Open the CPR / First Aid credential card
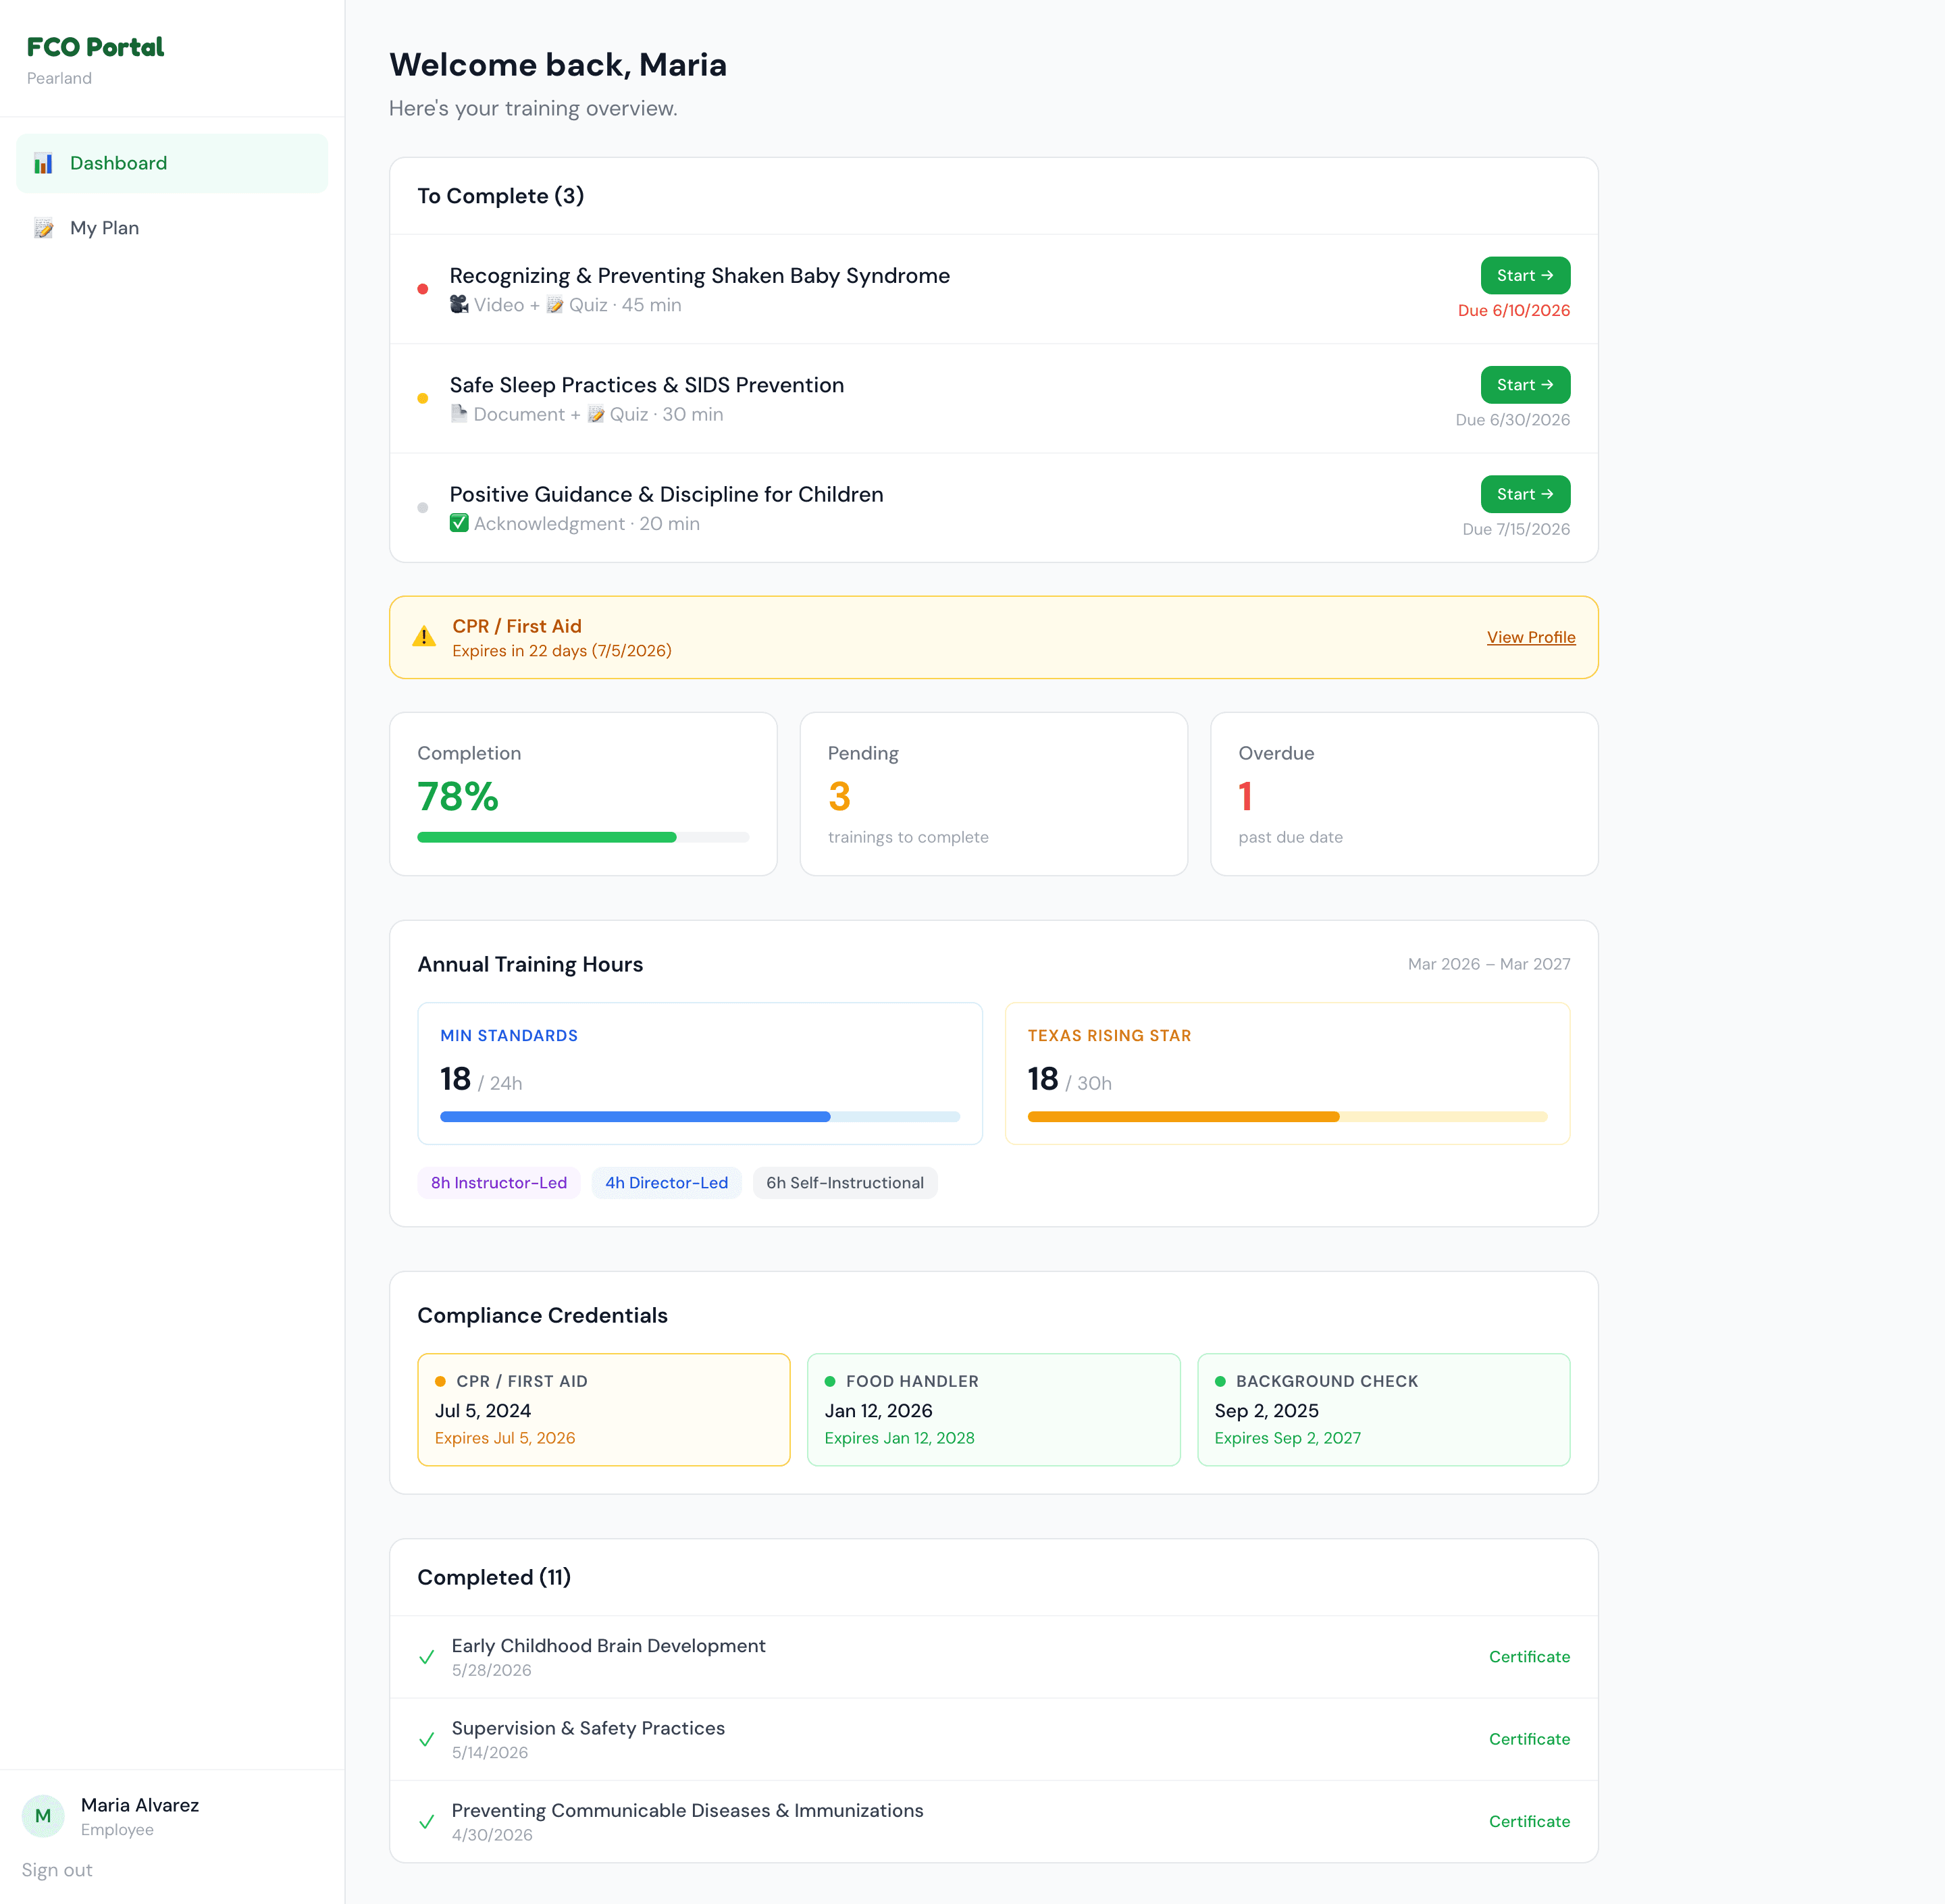Screen dimensions: 1945x1904 click(604, 1410)
